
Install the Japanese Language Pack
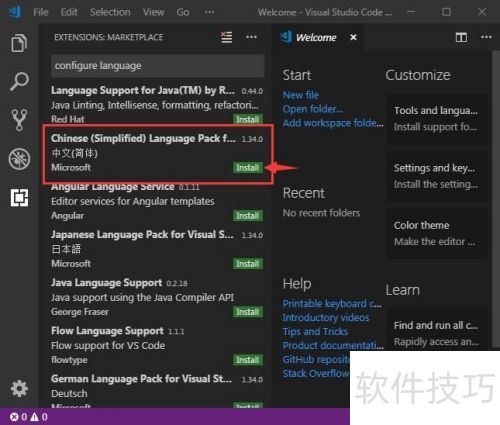point(248,264)
